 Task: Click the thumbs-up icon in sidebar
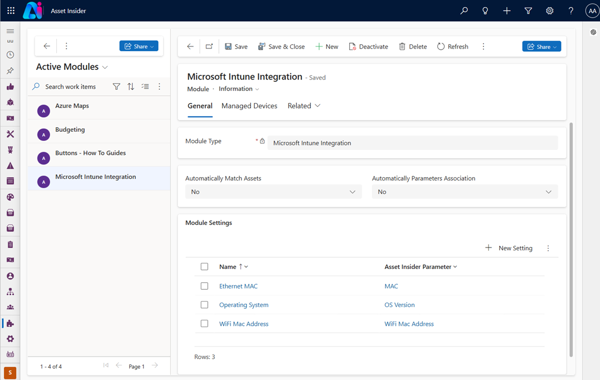point(10,86)
